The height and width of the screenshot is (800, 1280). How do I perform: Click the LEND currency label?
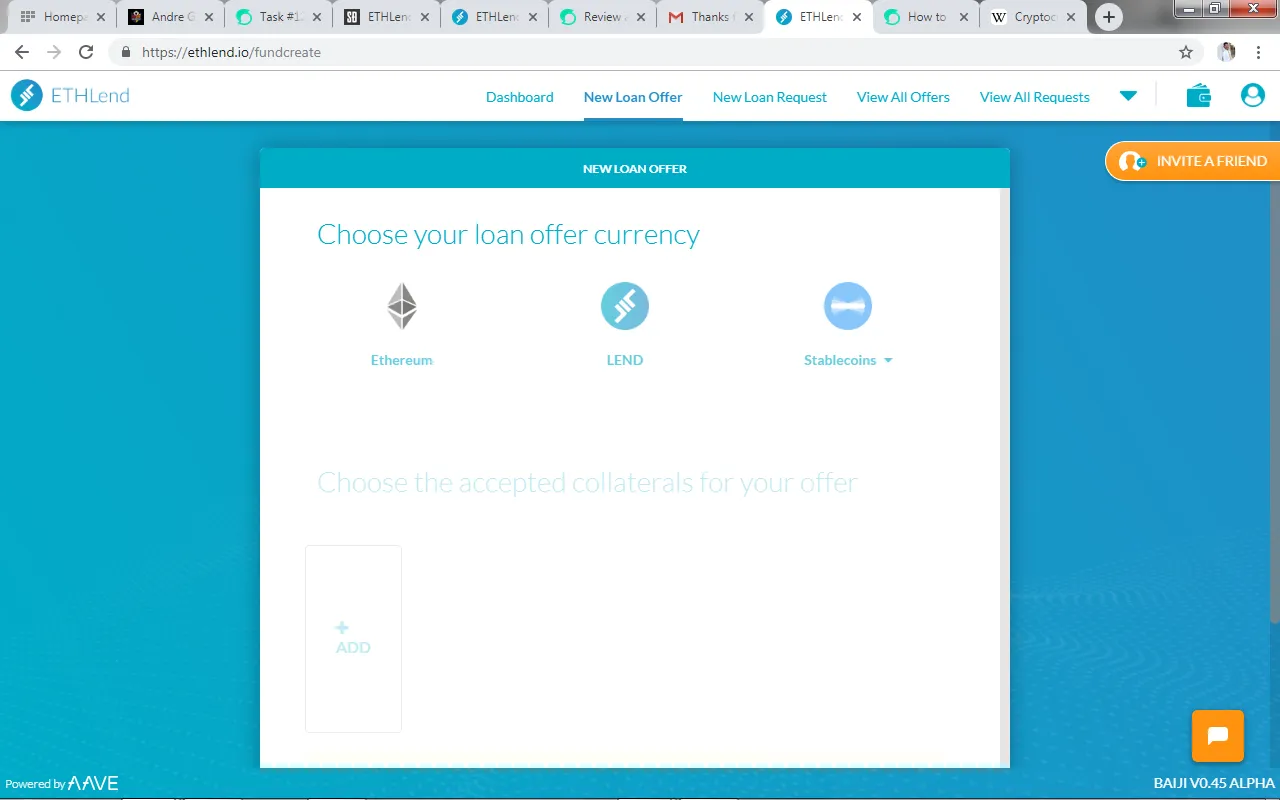[x=625, y=360]
